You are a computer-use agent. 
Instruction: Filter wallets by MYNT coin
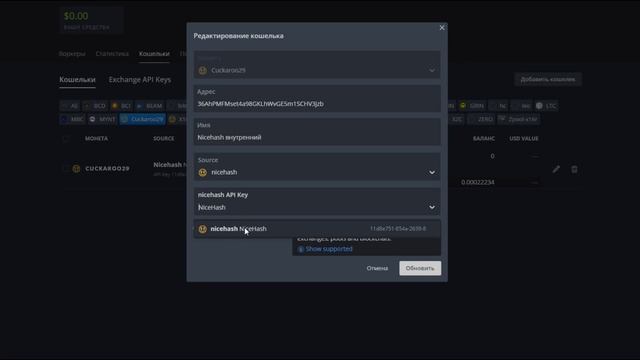point(102,119)
